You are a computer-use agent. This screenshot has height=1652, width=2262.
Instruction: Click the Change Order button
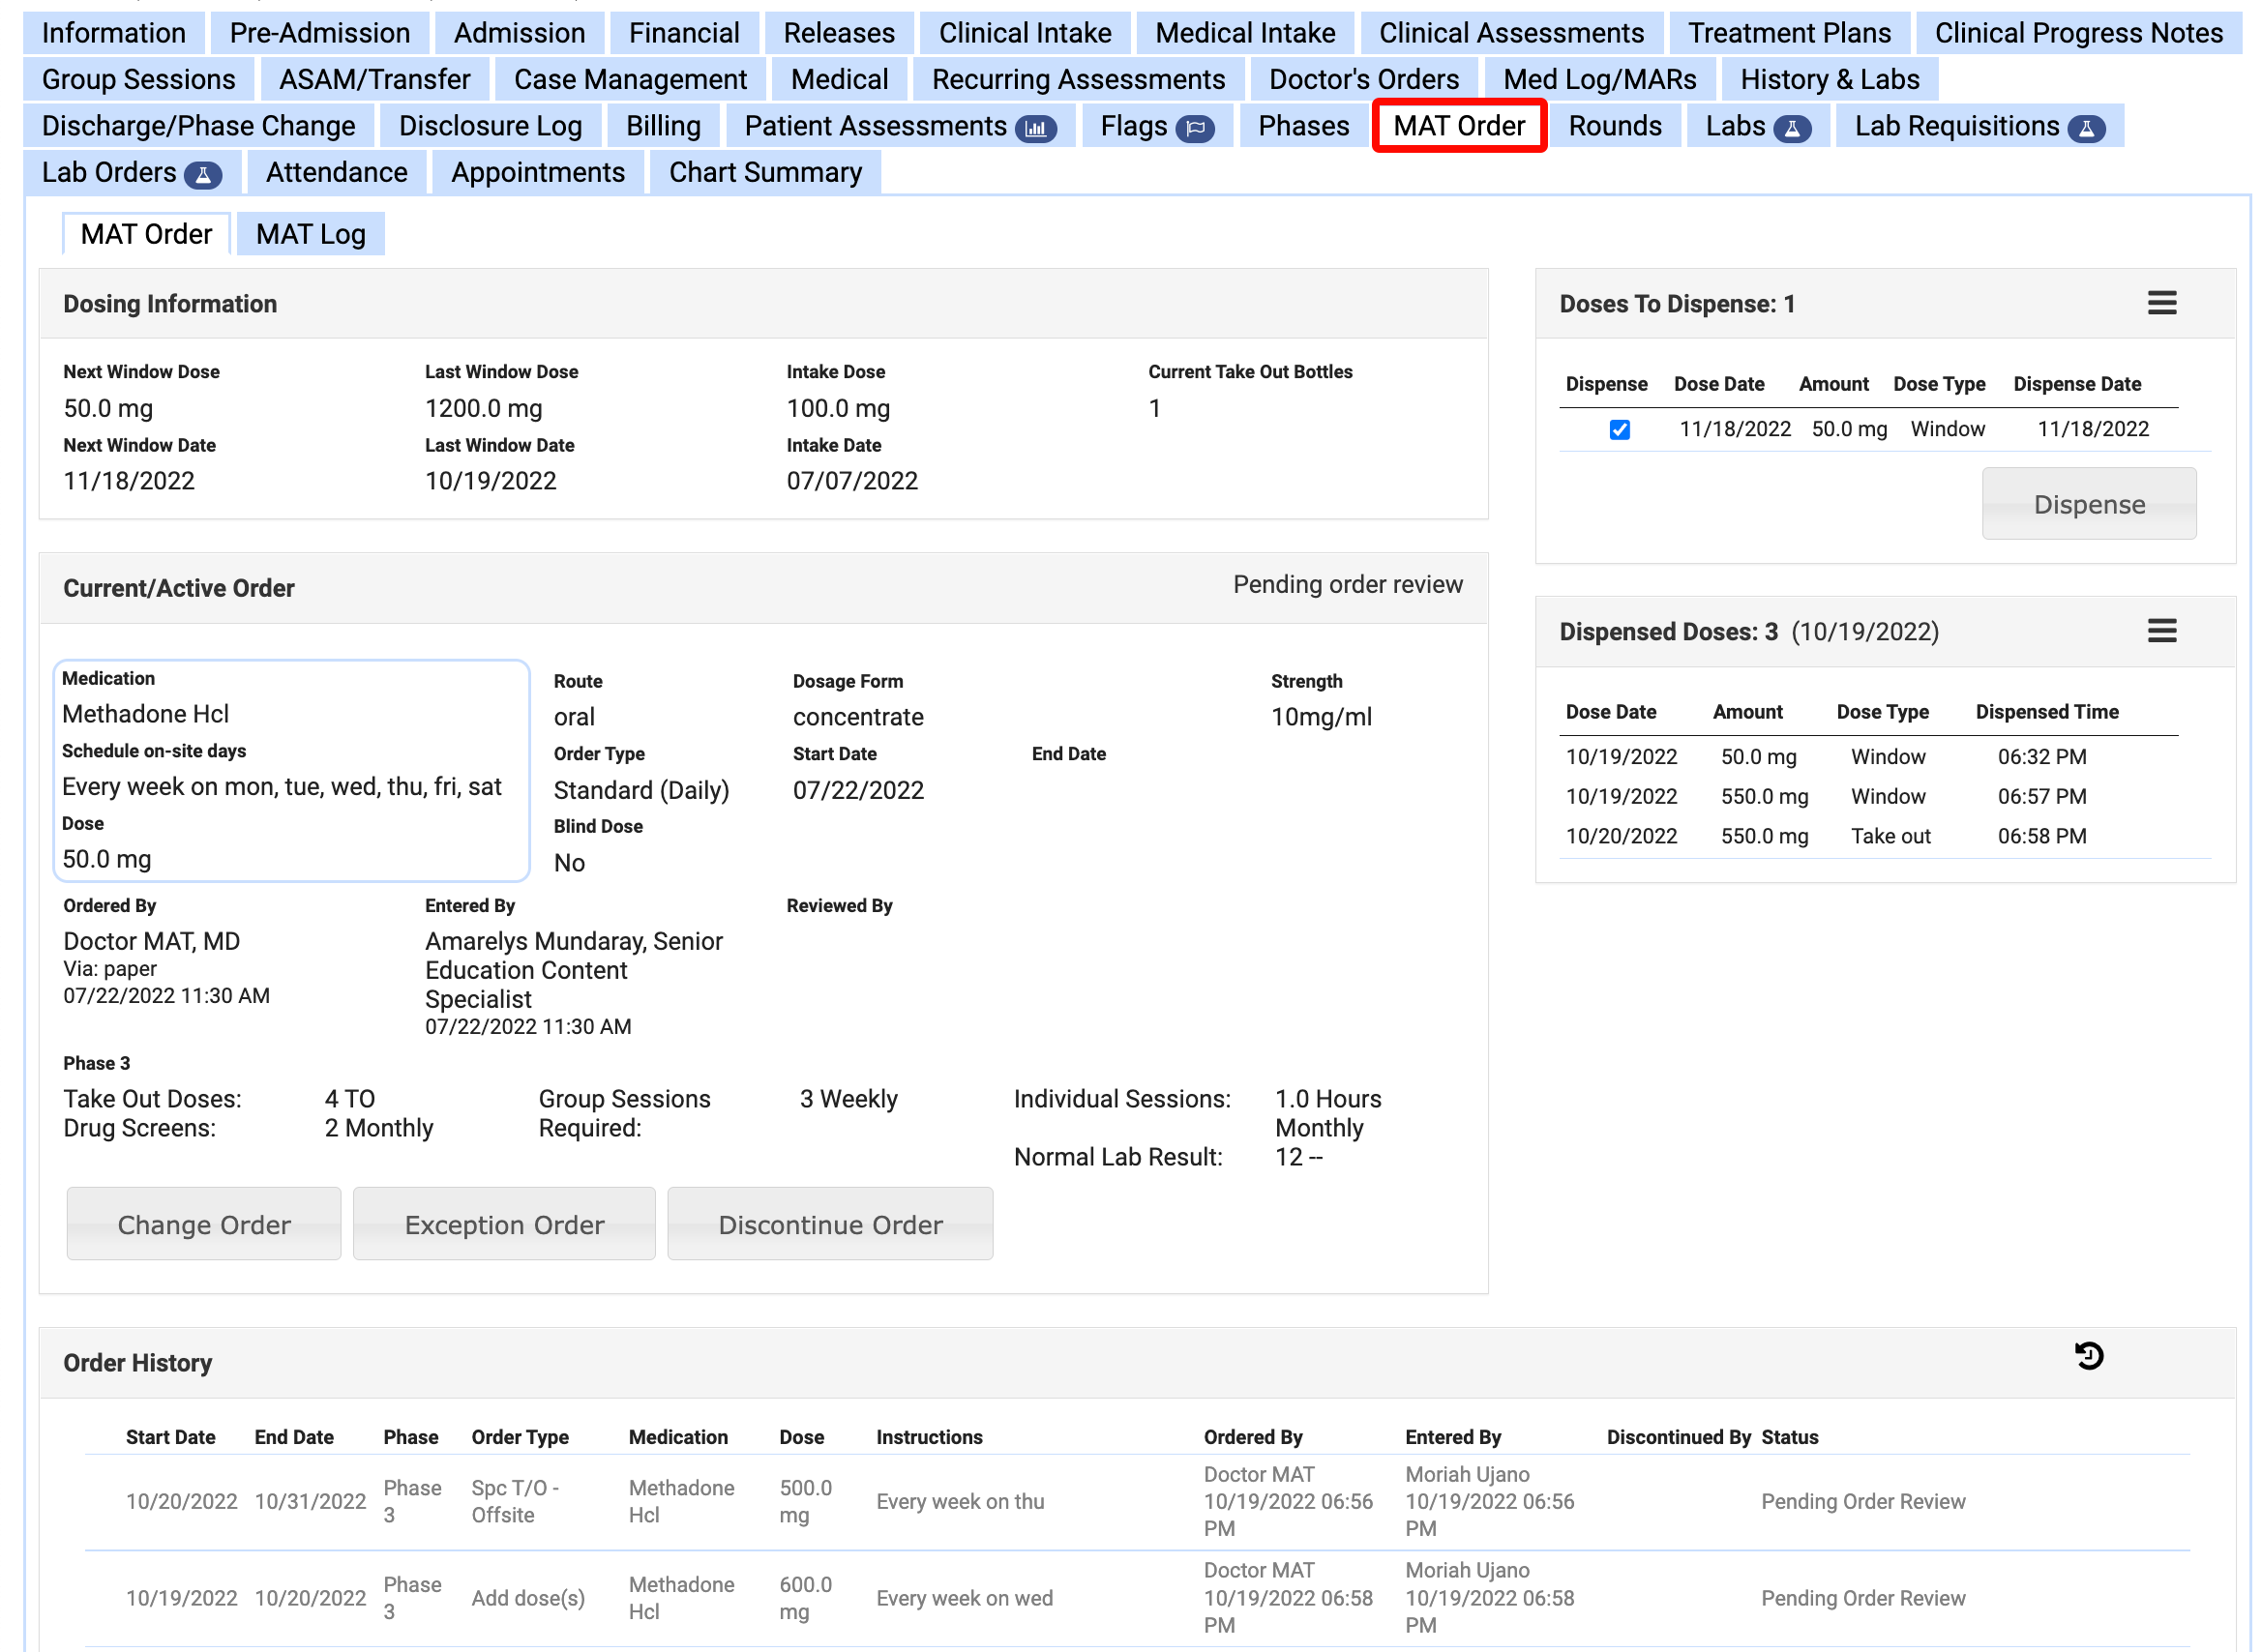tap(204, 1224)
